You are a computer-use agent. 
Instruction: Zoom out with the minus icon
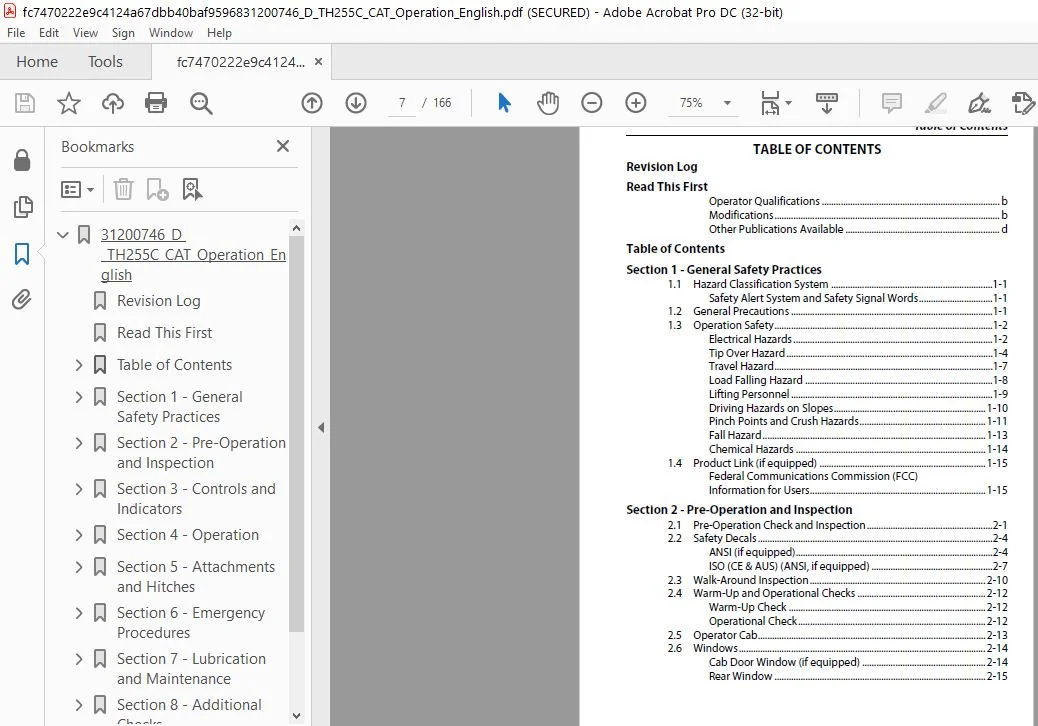(592, 103)
